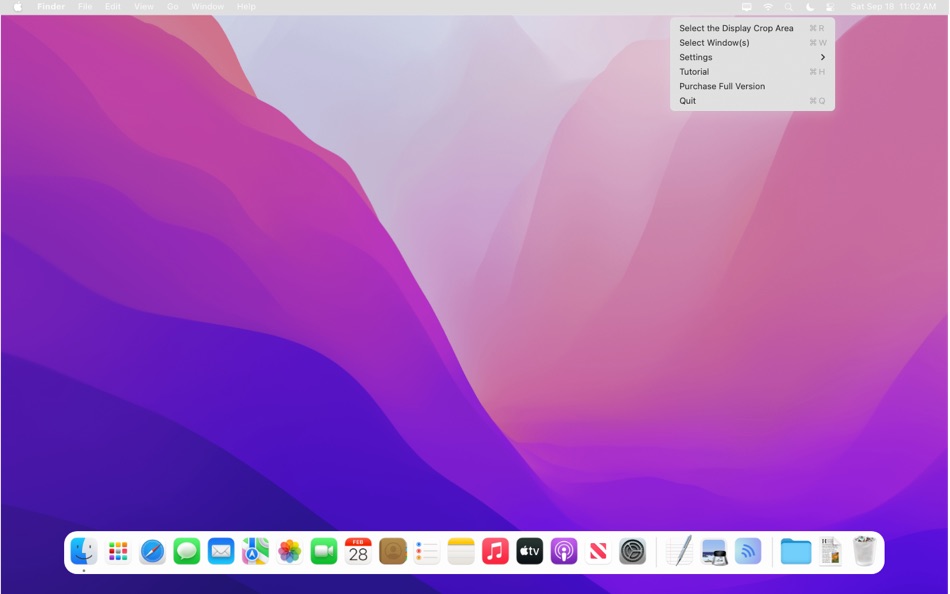This screenshot has width=950, height=594.
Task: Open Launchpad from the Dock
Action: point(118,551)
